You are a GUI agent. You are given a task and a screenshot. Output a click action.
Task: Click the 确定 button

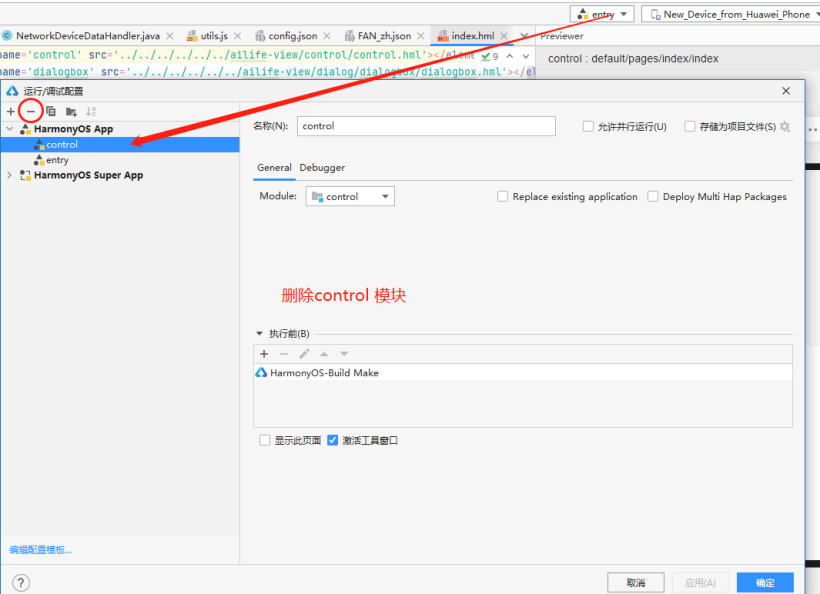pyautogui.click(x=765, y=582)
